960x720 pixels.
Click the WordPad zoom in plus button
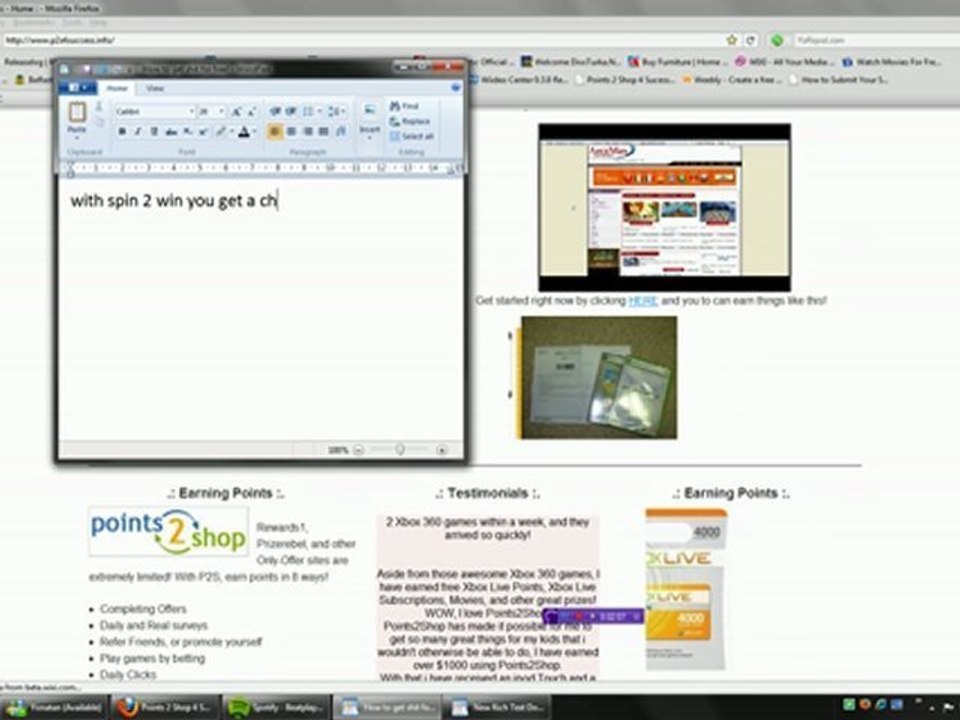[441, 450]
